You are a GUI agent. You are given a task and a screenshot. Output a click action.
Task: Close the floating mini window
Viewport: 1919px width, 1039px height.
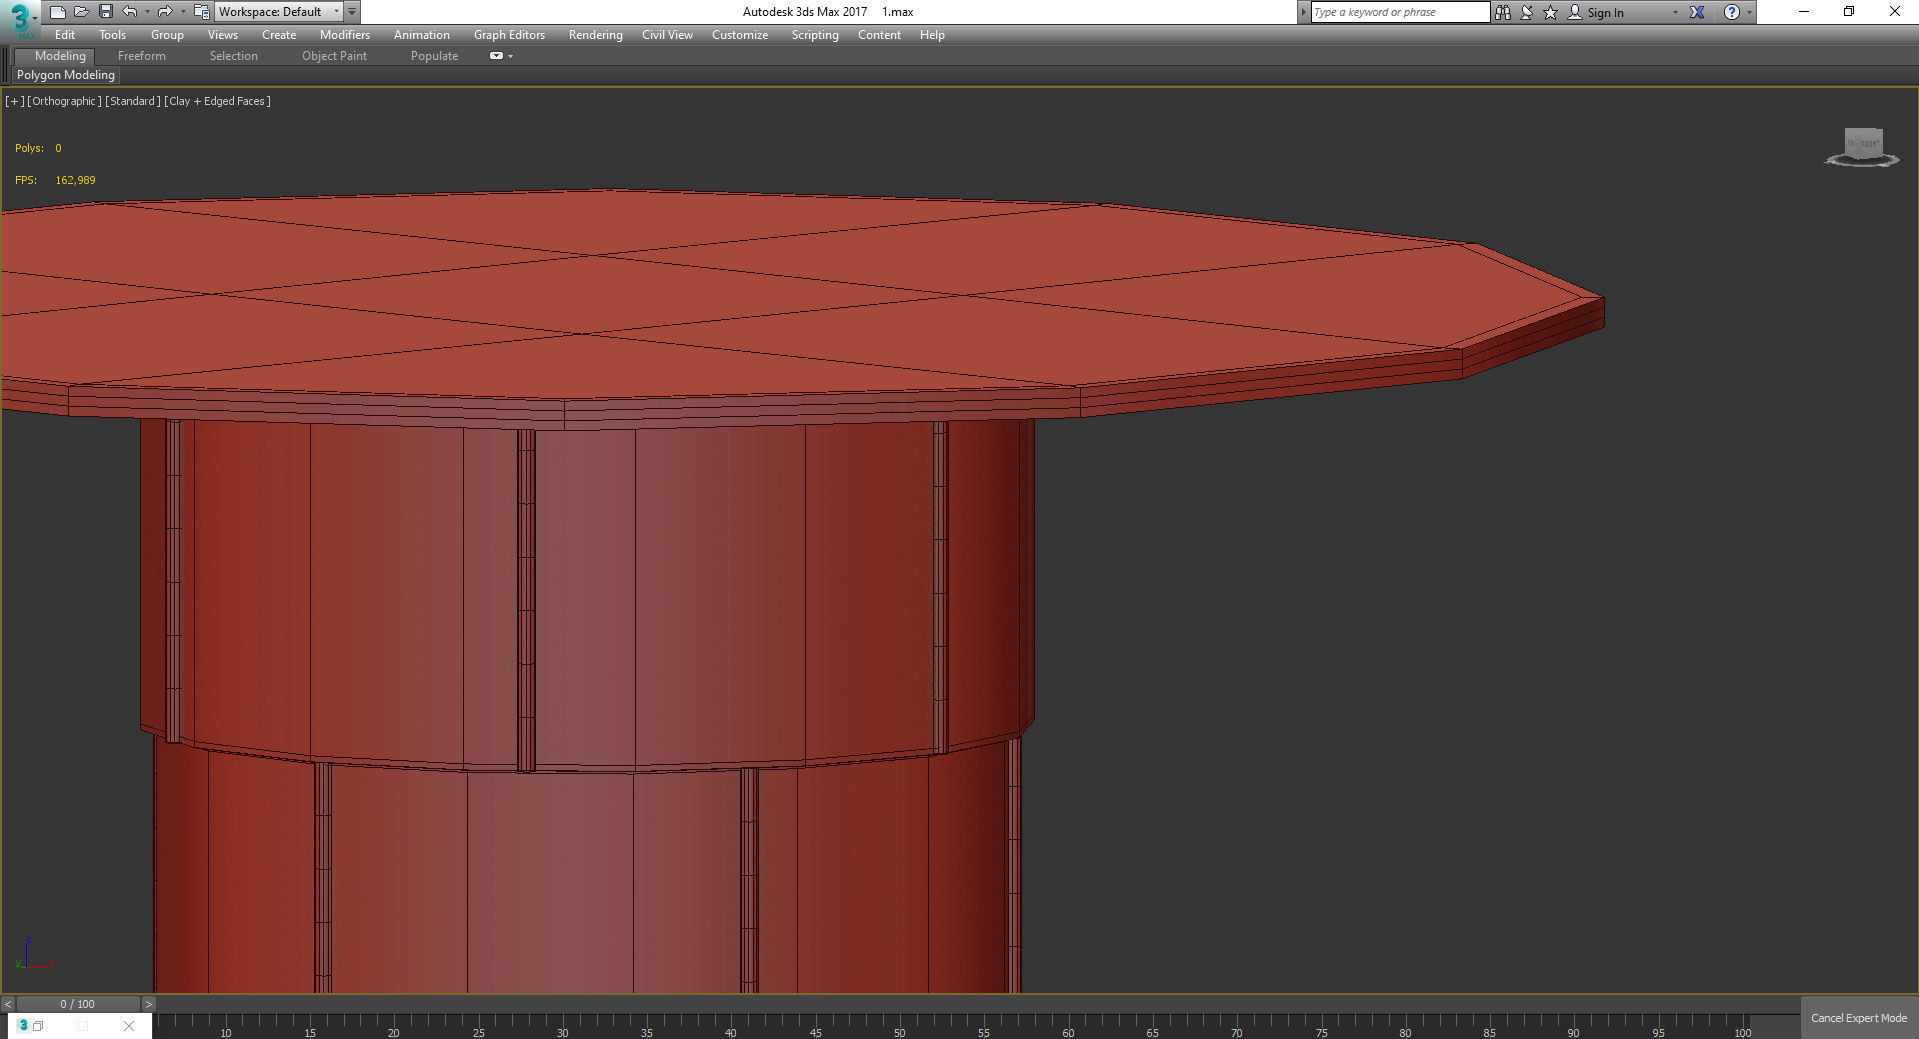(129, 1026)
